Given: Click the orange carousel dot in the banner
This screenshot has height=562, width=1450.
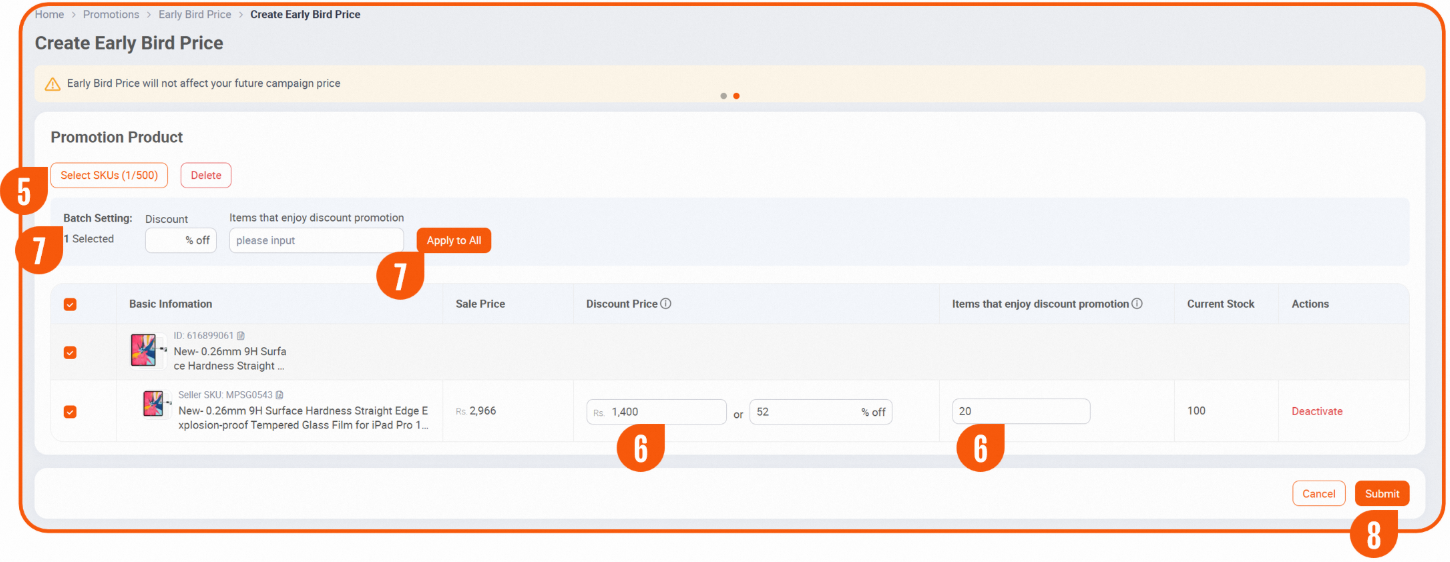Looking at the screenshot, I should click(736, 96).
